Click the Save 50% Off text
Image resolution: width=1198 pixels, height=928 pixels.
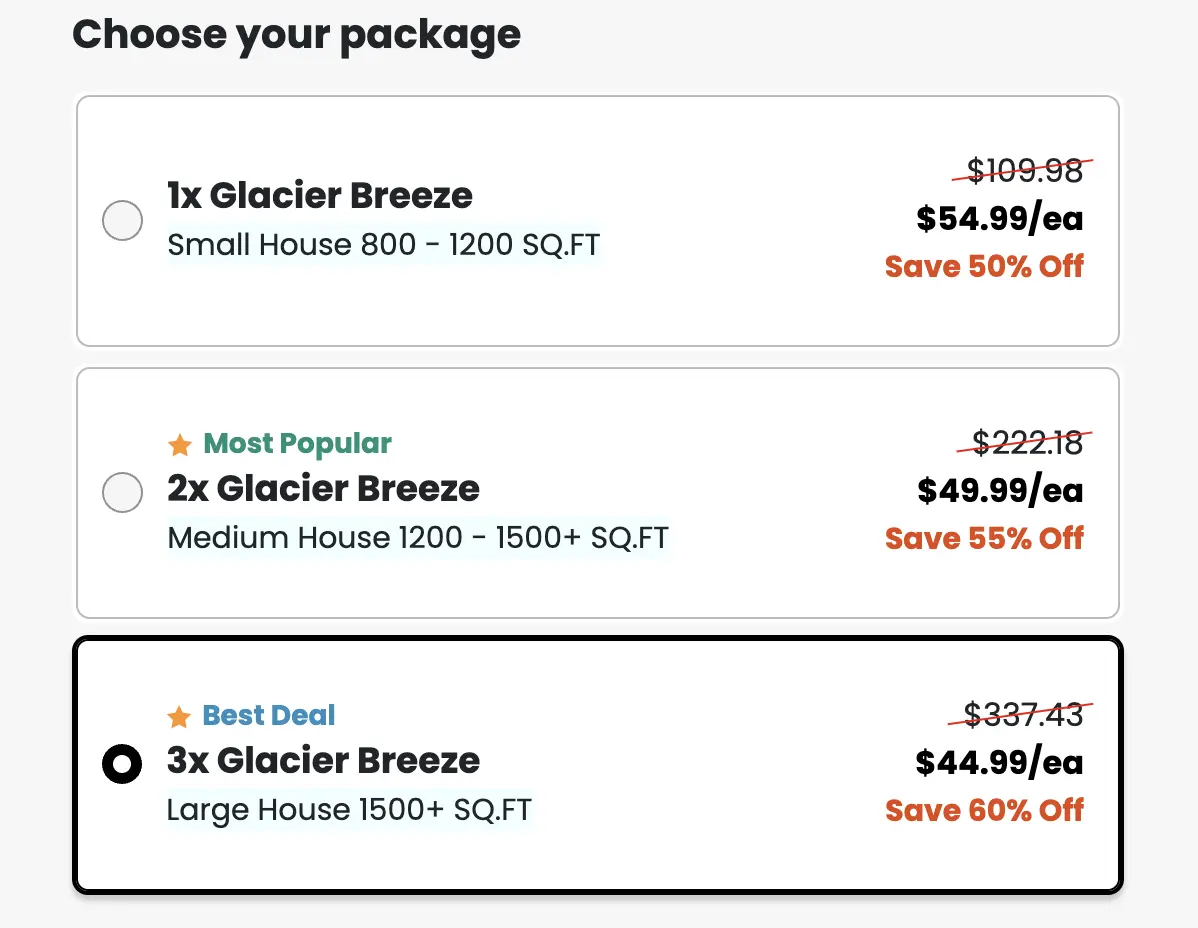[984, 266]
